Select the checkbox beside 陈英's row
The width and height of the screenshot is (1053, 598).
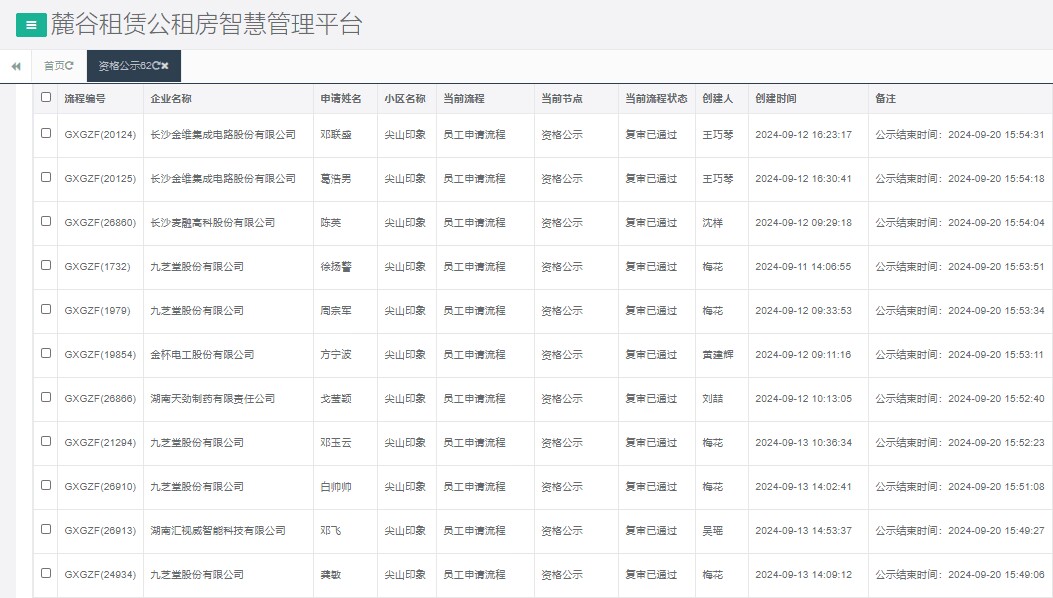pos(45,222)
